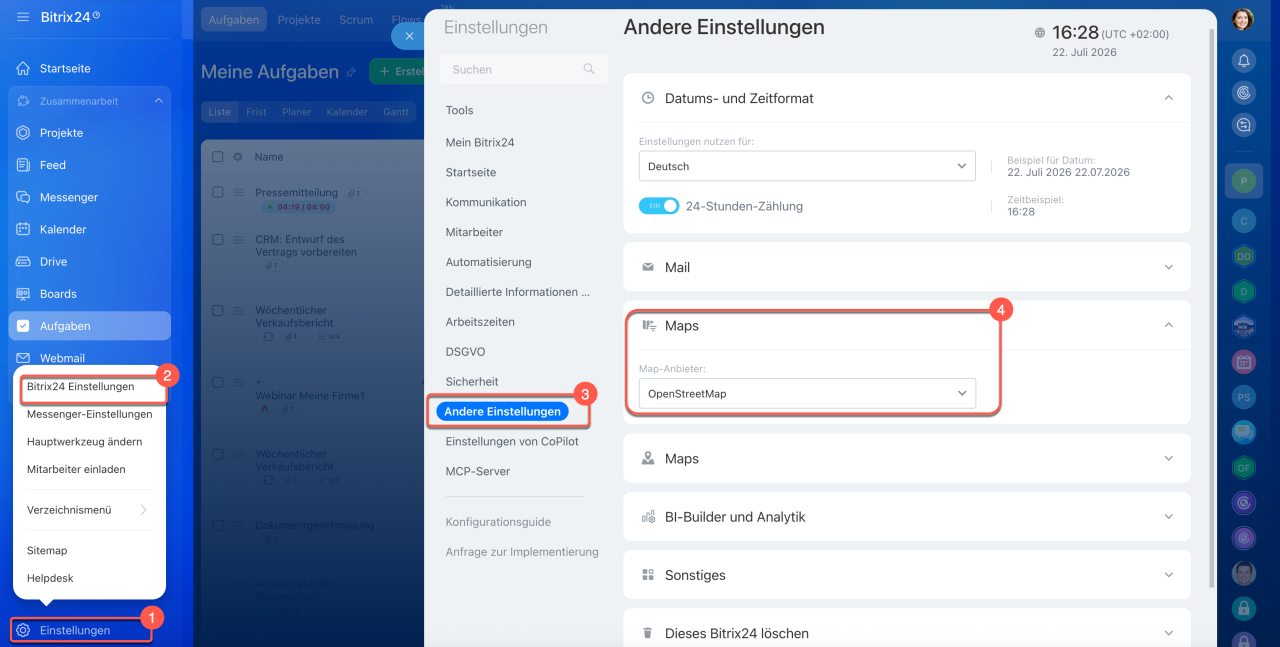
Task: Open the DD hexagon chat avatar
Action: [1244, 256]
